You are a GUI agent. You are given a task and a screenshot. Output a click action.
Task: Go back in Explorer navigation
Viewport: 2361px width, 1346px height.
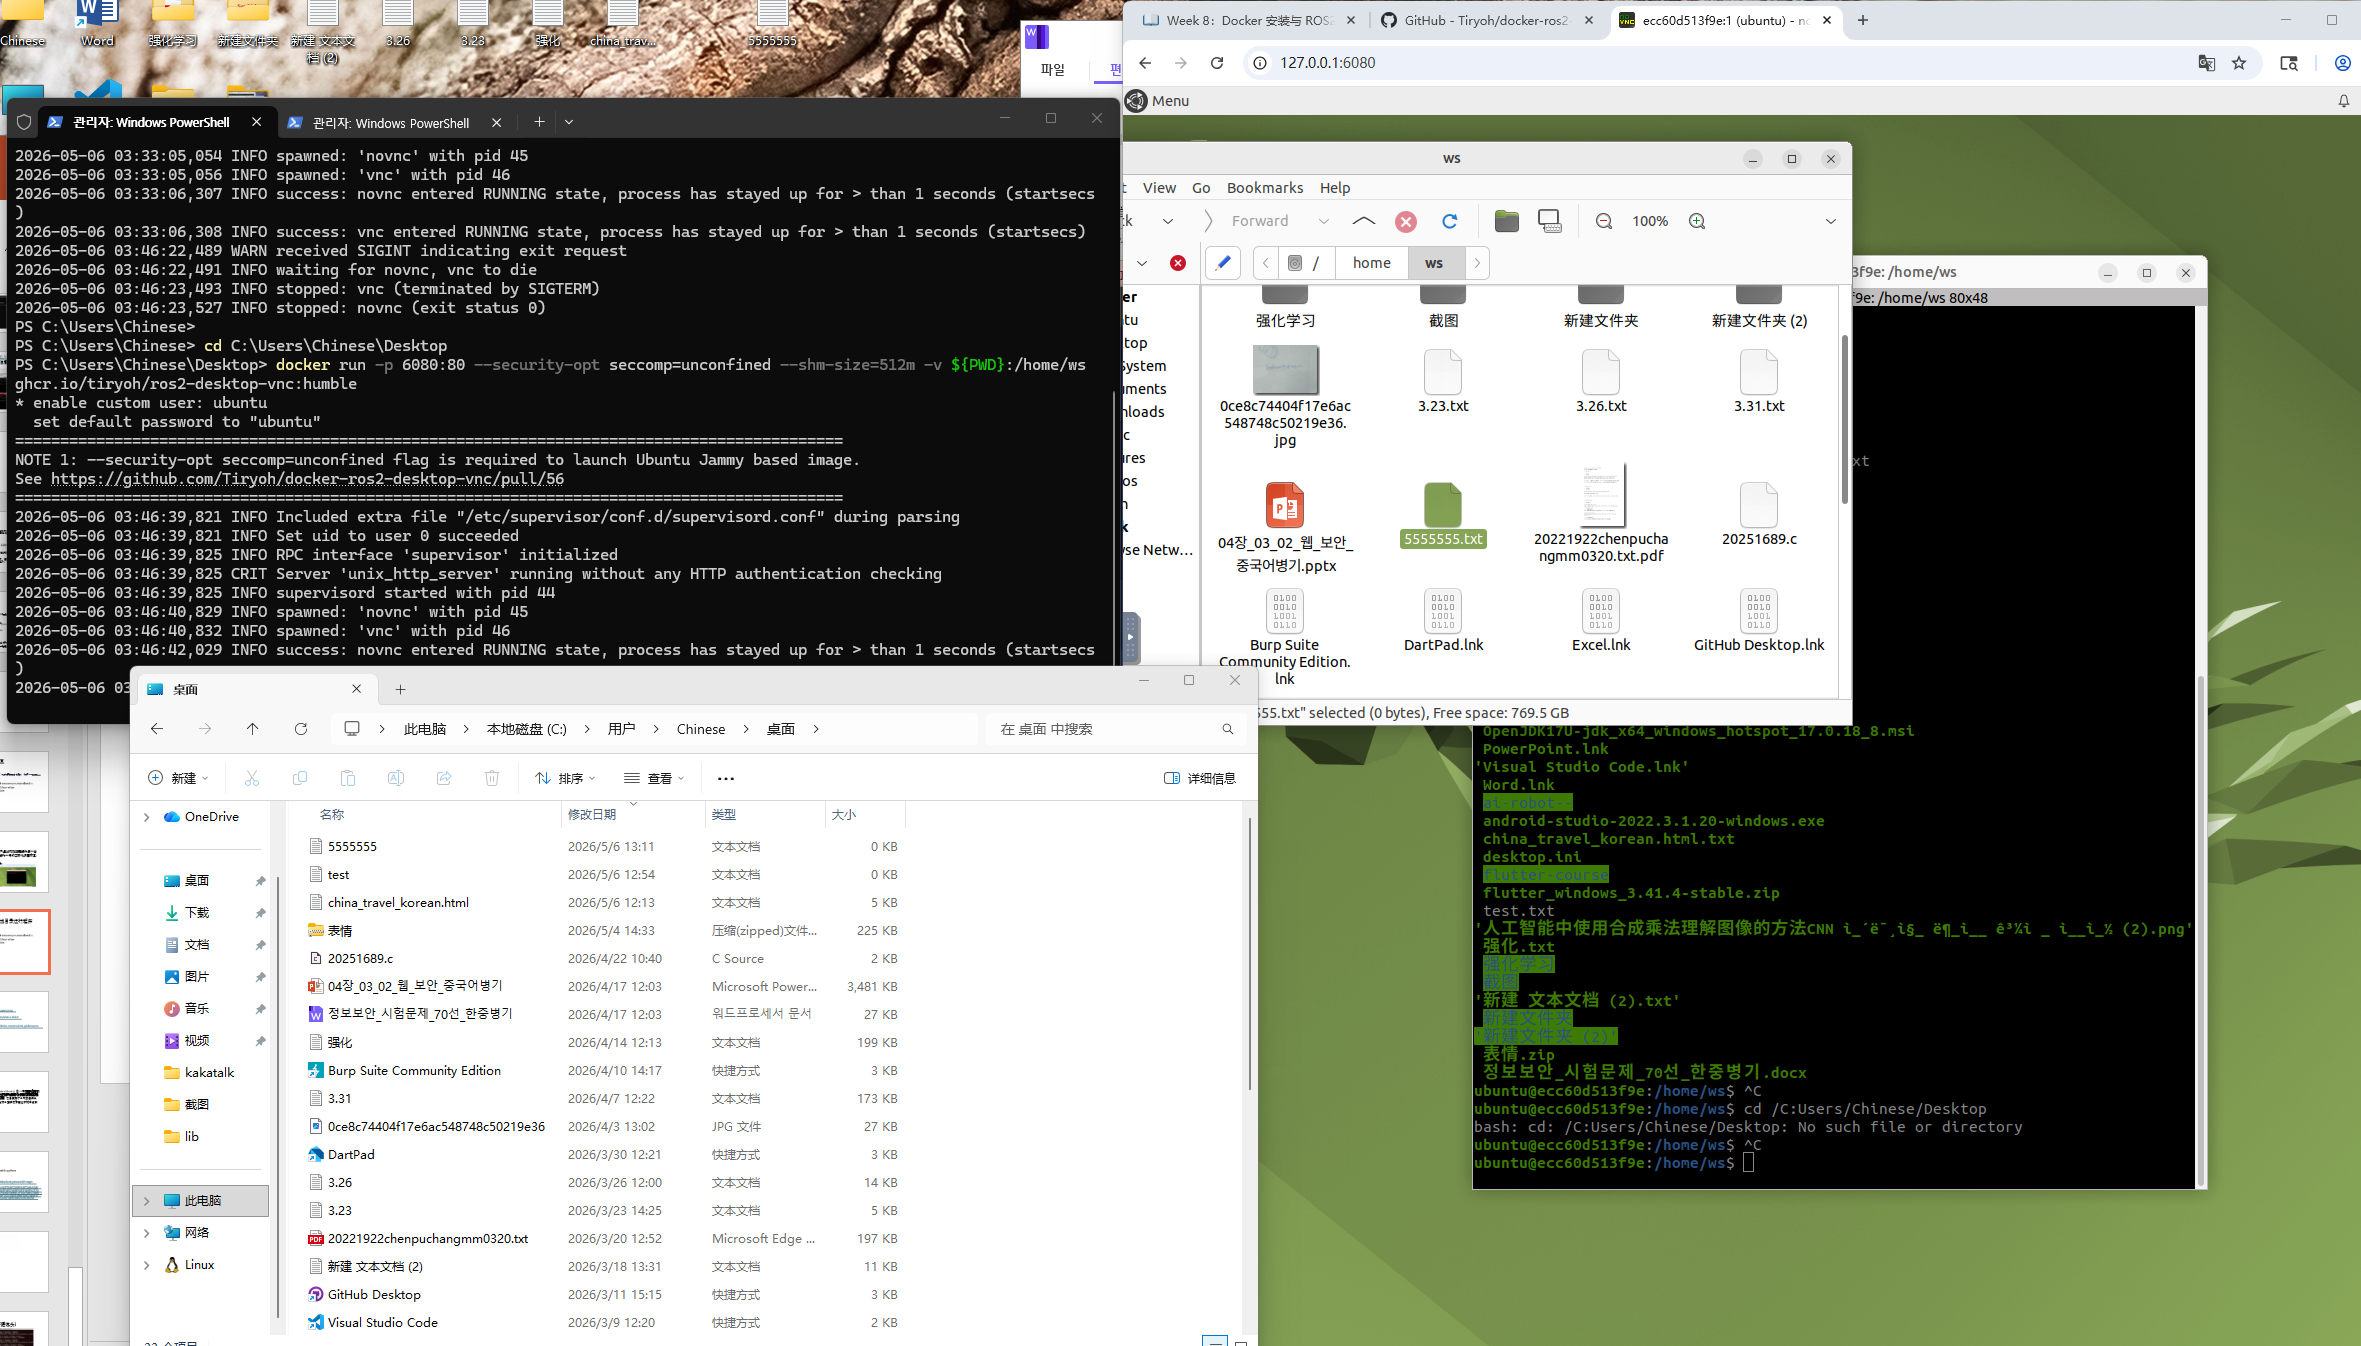tap(157, 729)
